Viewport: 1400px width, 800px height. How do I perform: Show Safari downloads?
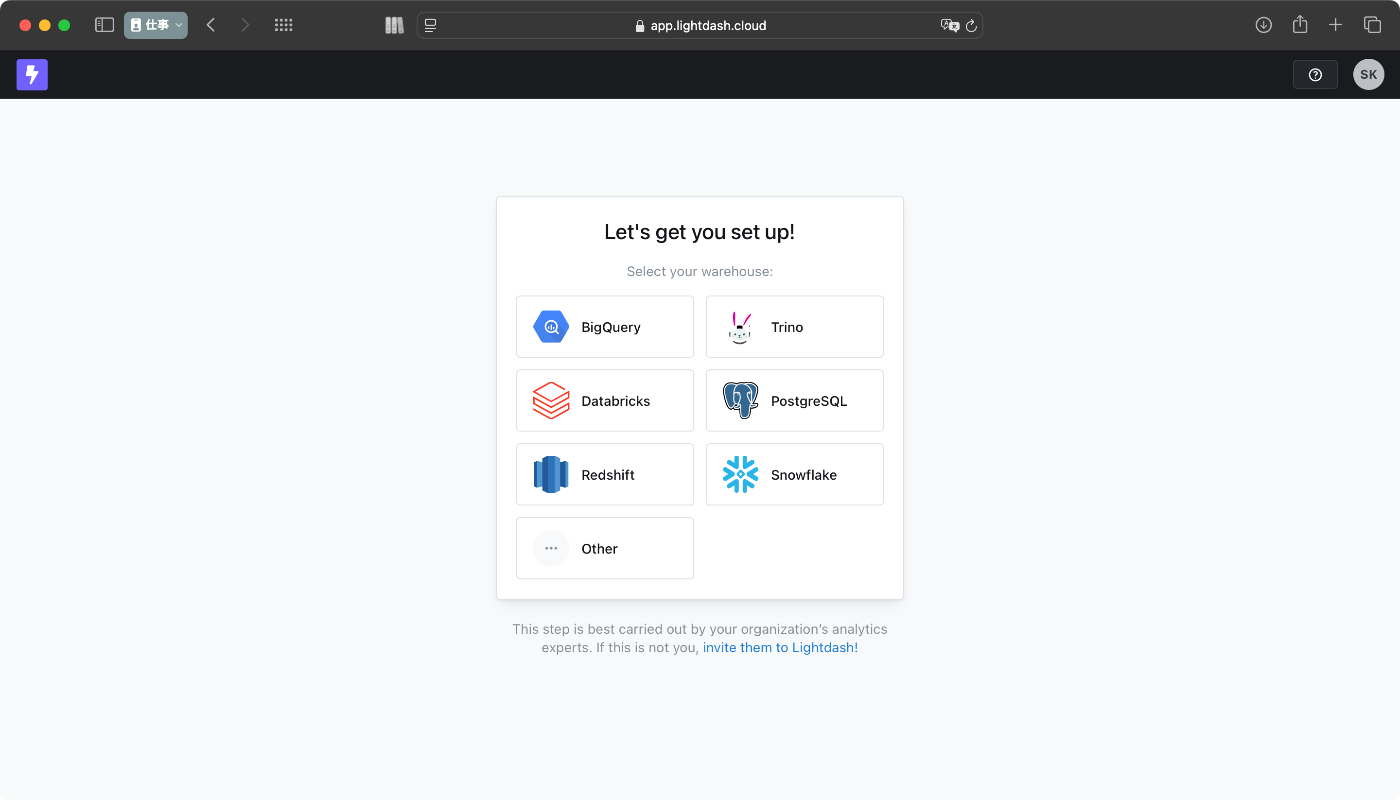coord(1264,25)
